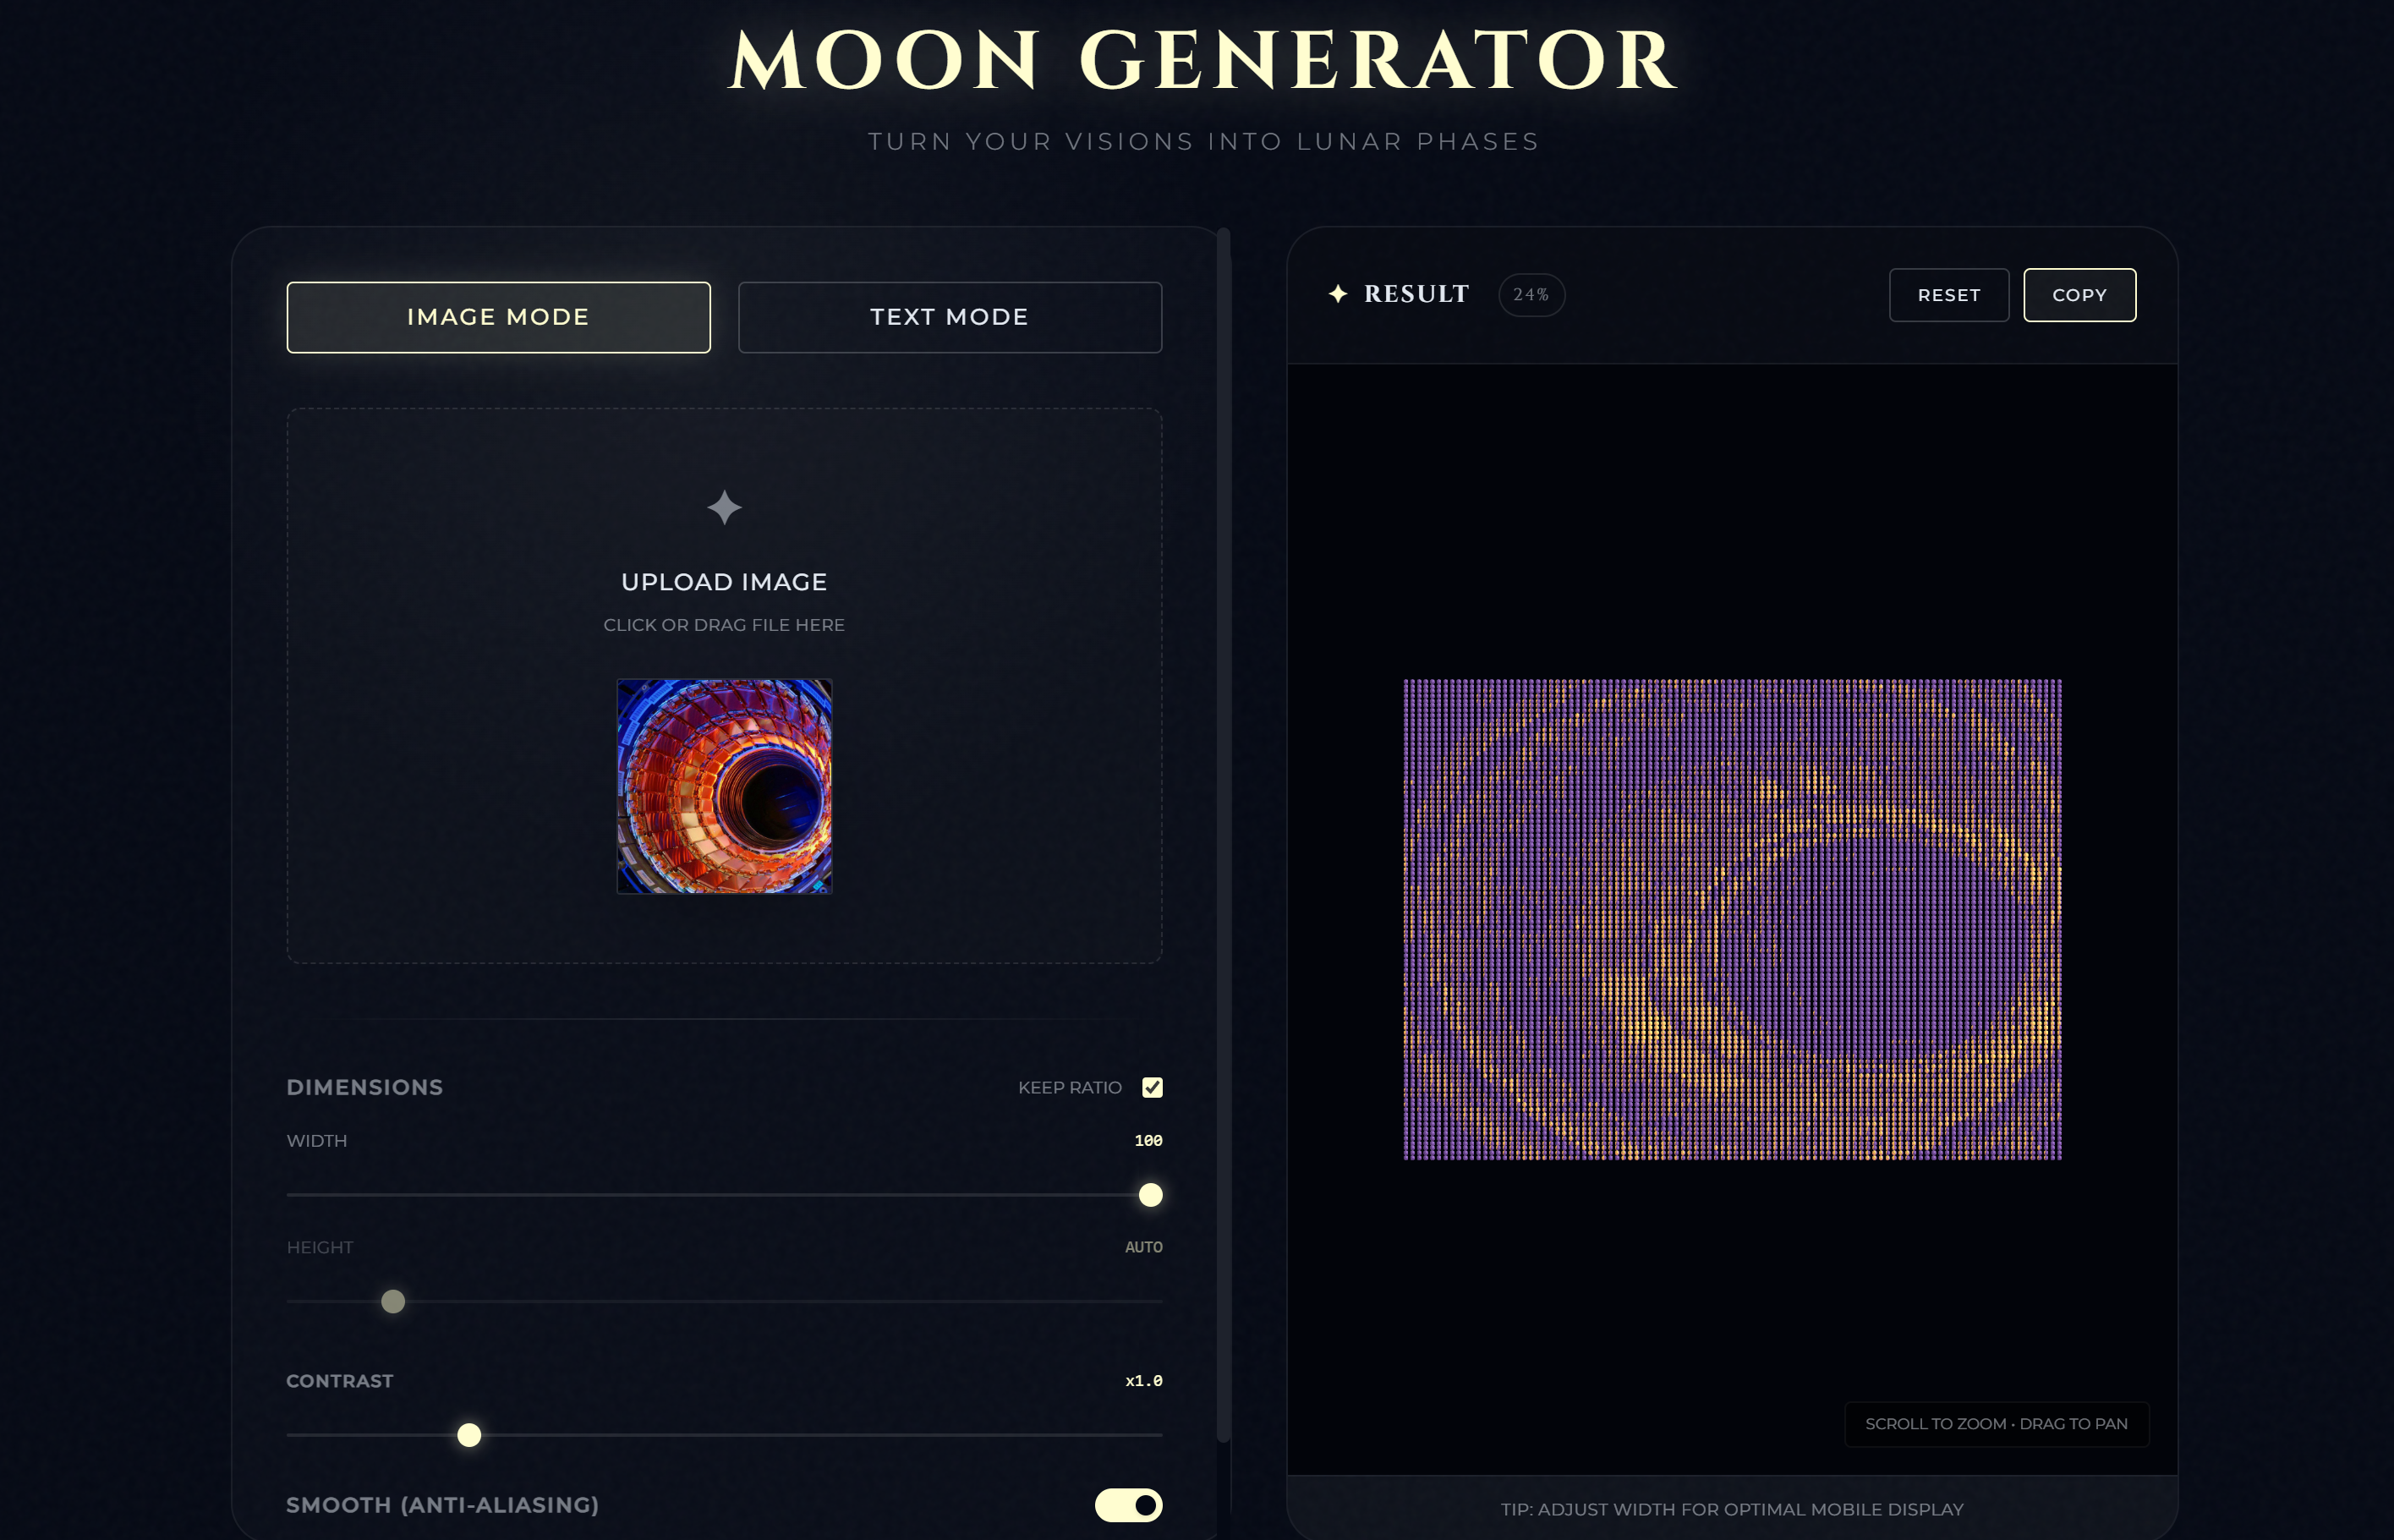The height and width of the screenshot is (1540, 2394).
Task: Uncheck the Keep Ratio checkbox
Action: (1152, 1087)
